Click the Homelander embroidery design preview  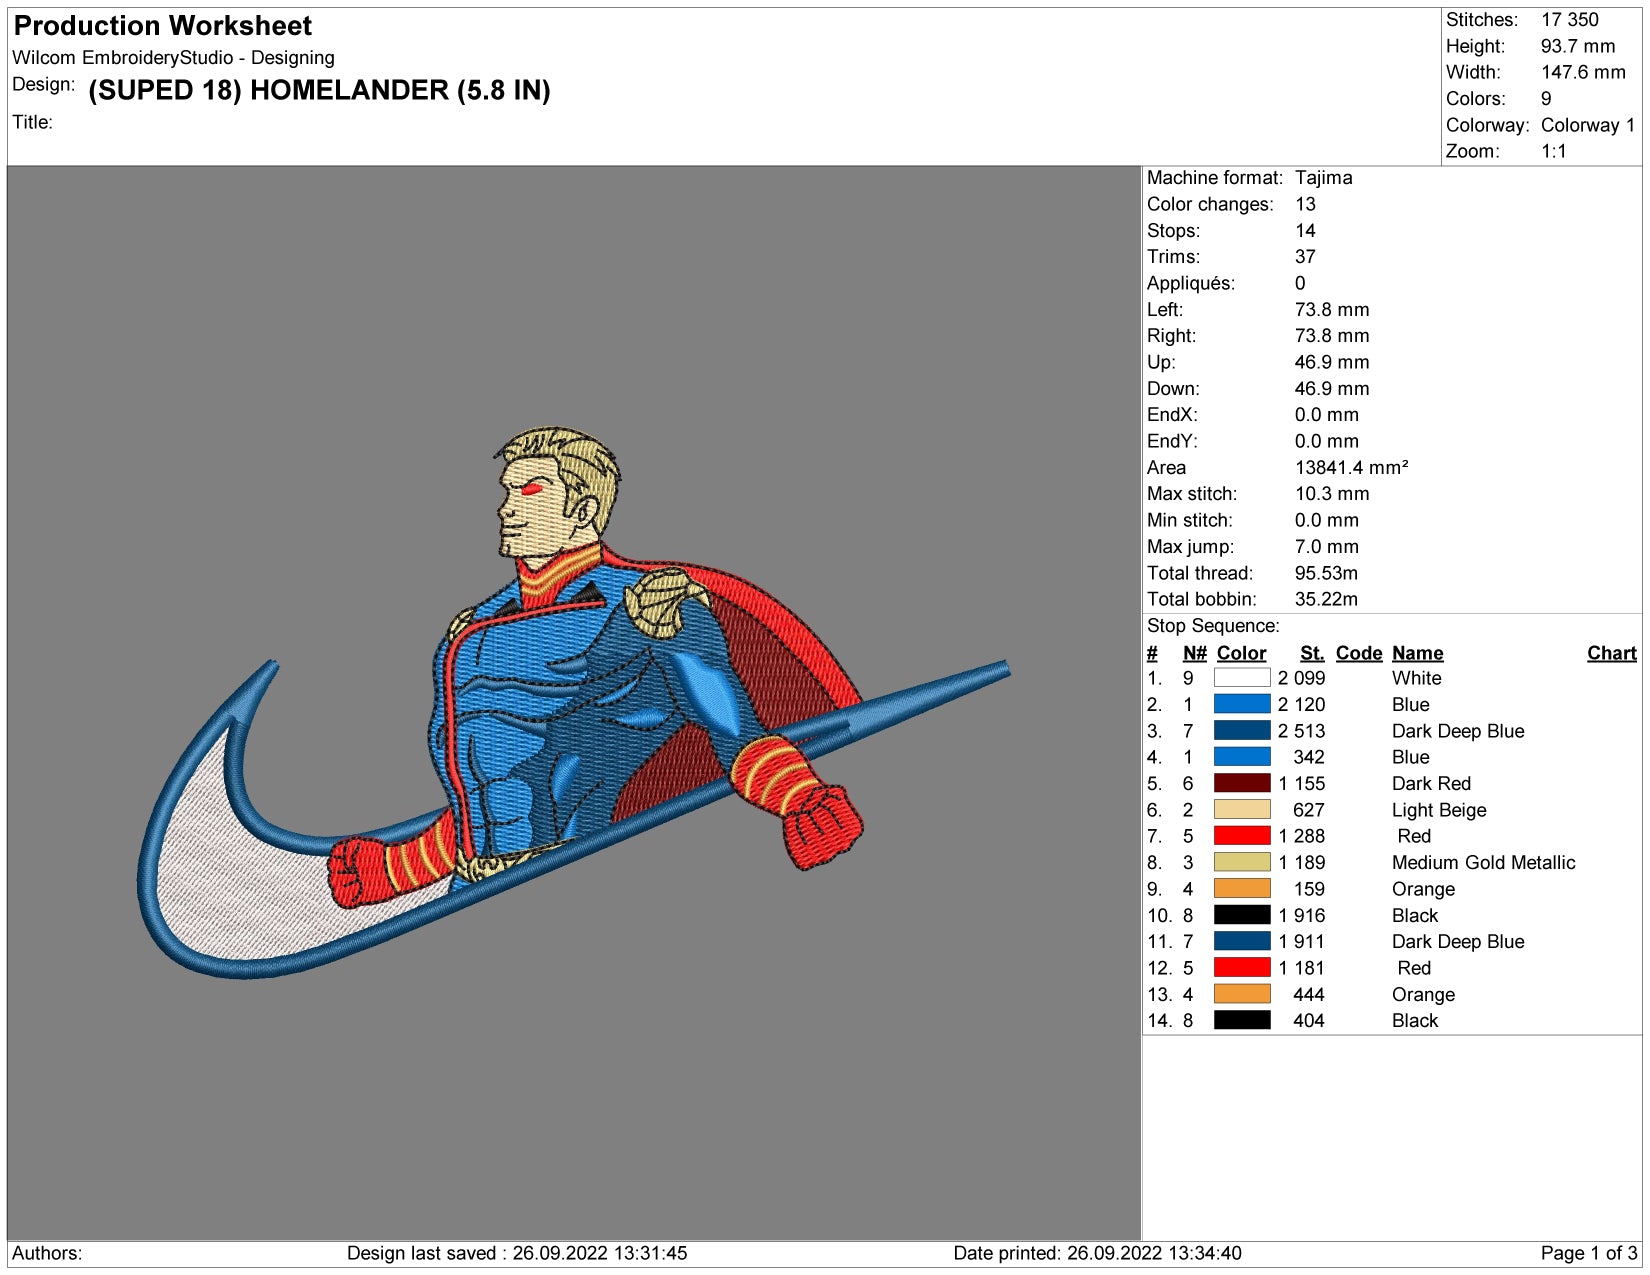point(574,703)
